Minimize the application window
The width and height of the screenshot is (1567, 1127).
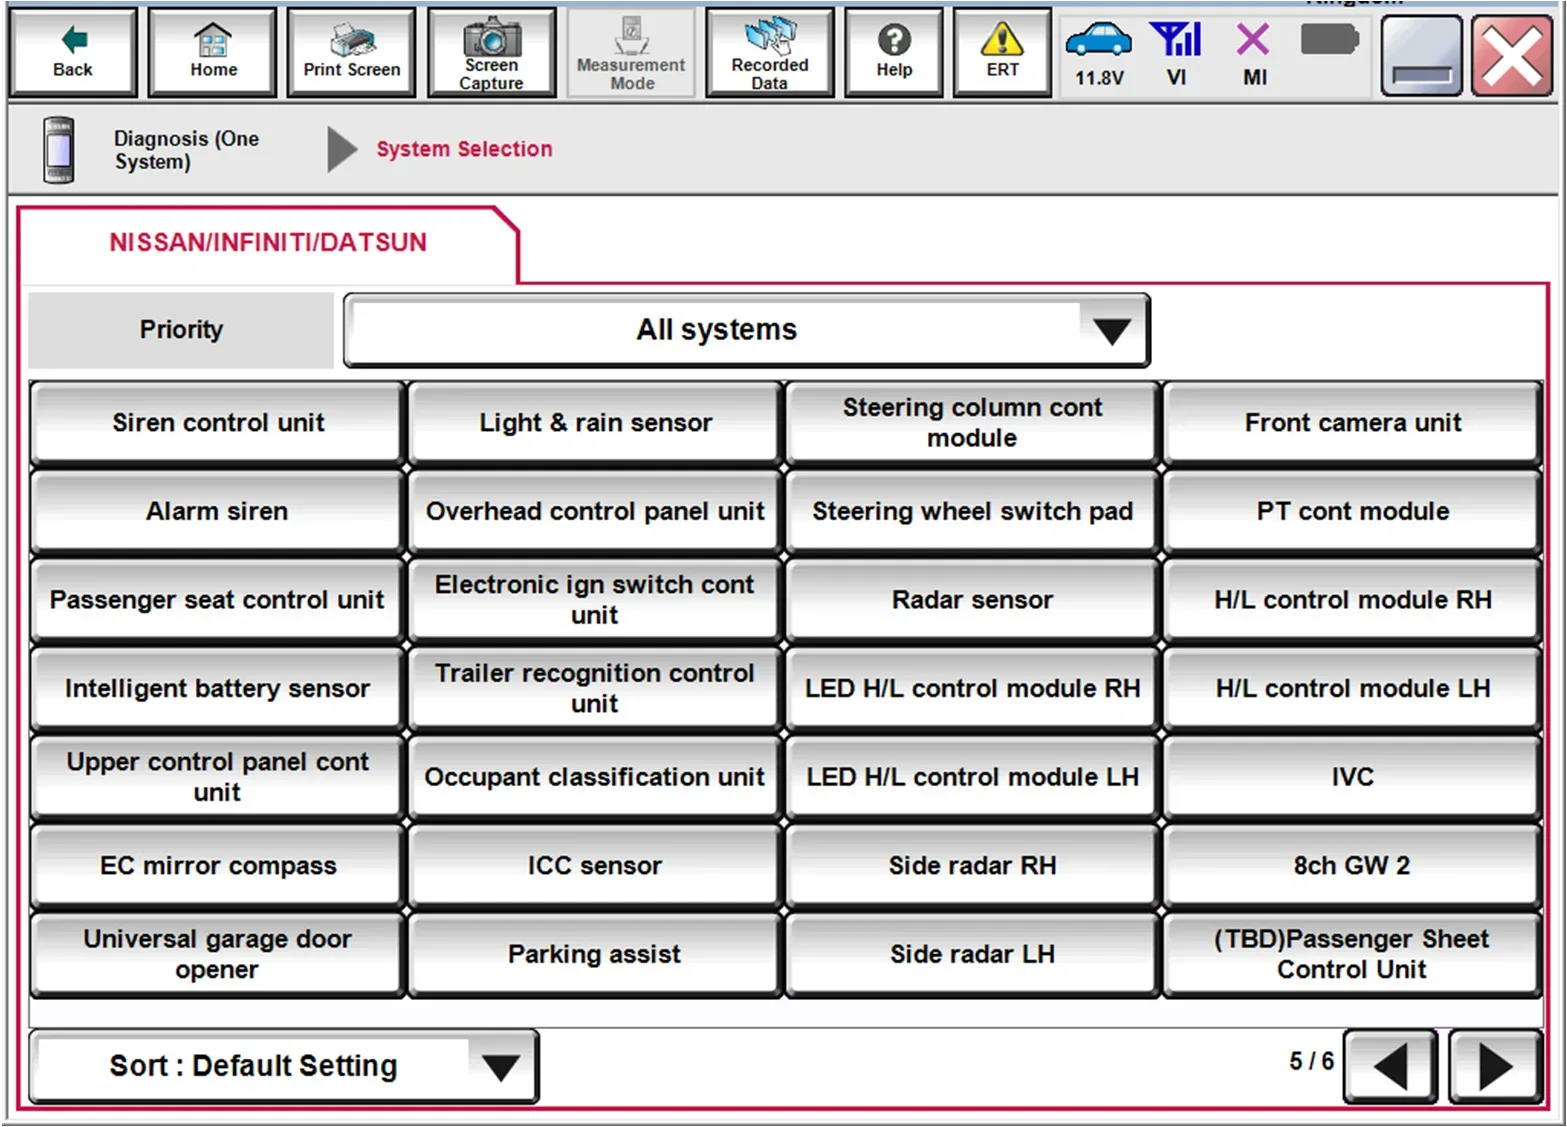pos(1422,57)
